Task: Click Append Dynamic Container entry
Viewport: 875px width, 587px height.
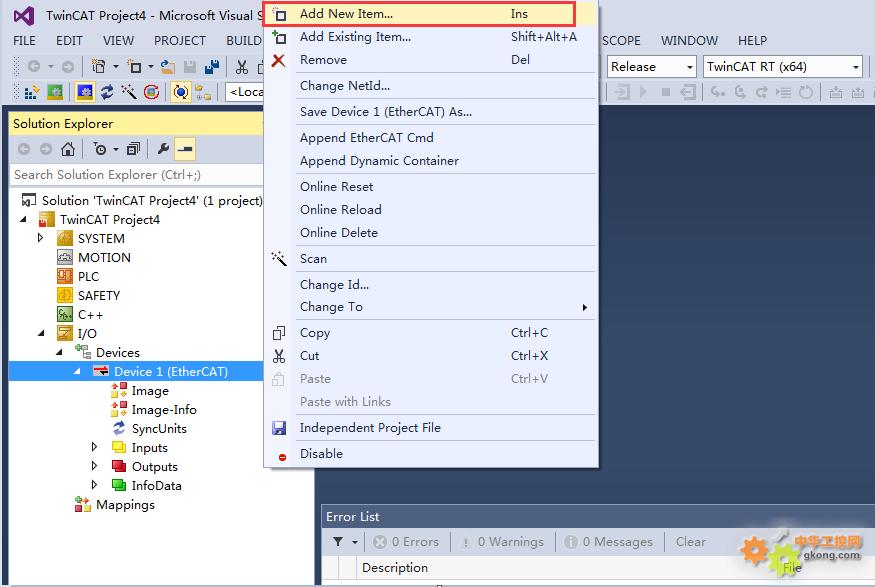Action: tap(431, 161)
